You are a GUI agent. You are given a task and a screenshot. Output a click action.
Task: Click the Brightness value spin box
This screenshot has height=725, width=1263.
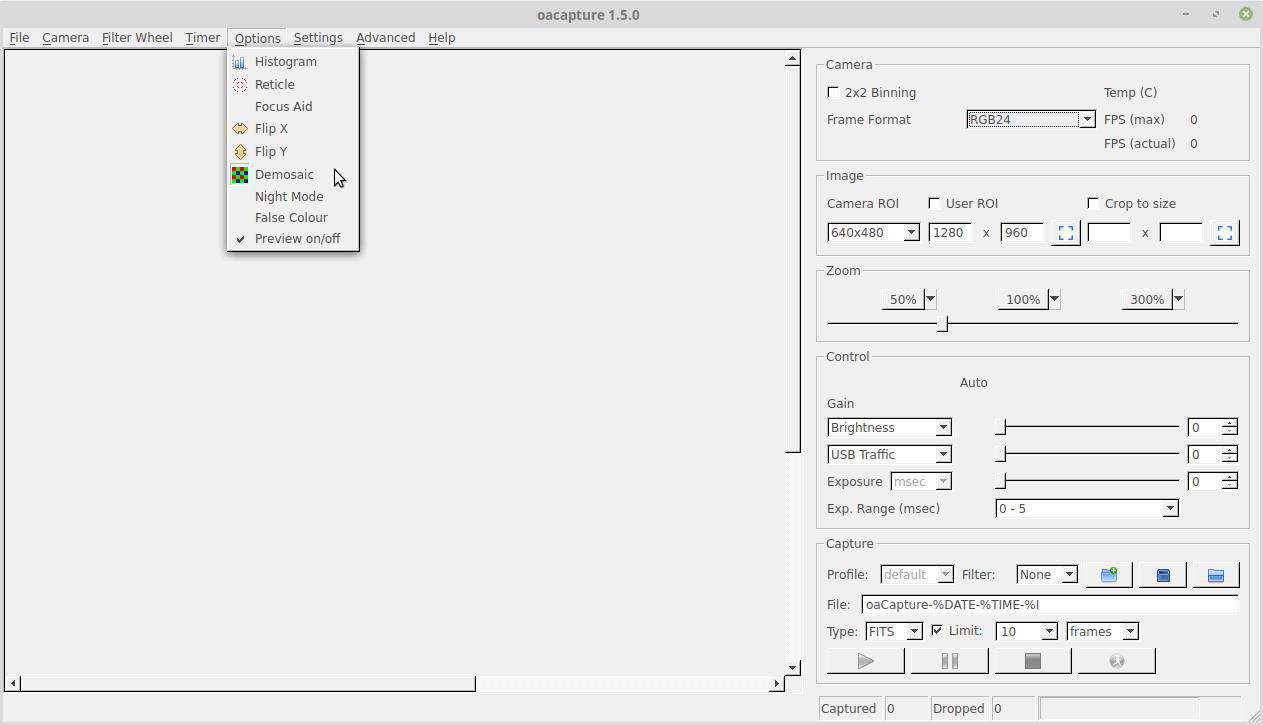click(x=1212, y=428)
